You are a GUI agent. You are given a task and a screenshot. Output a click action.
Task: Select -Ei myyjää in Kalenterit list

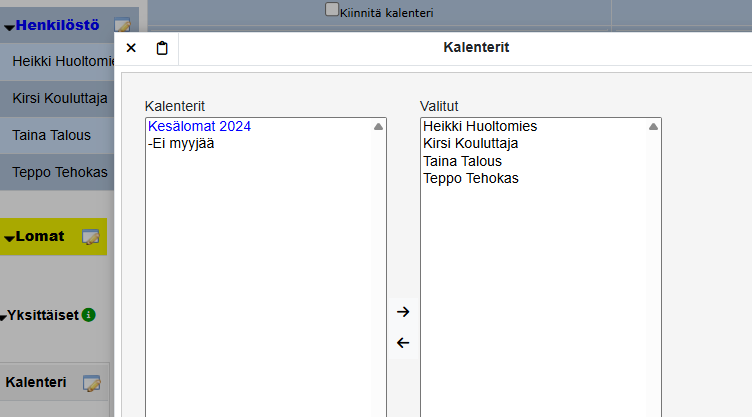coord(180,144)
